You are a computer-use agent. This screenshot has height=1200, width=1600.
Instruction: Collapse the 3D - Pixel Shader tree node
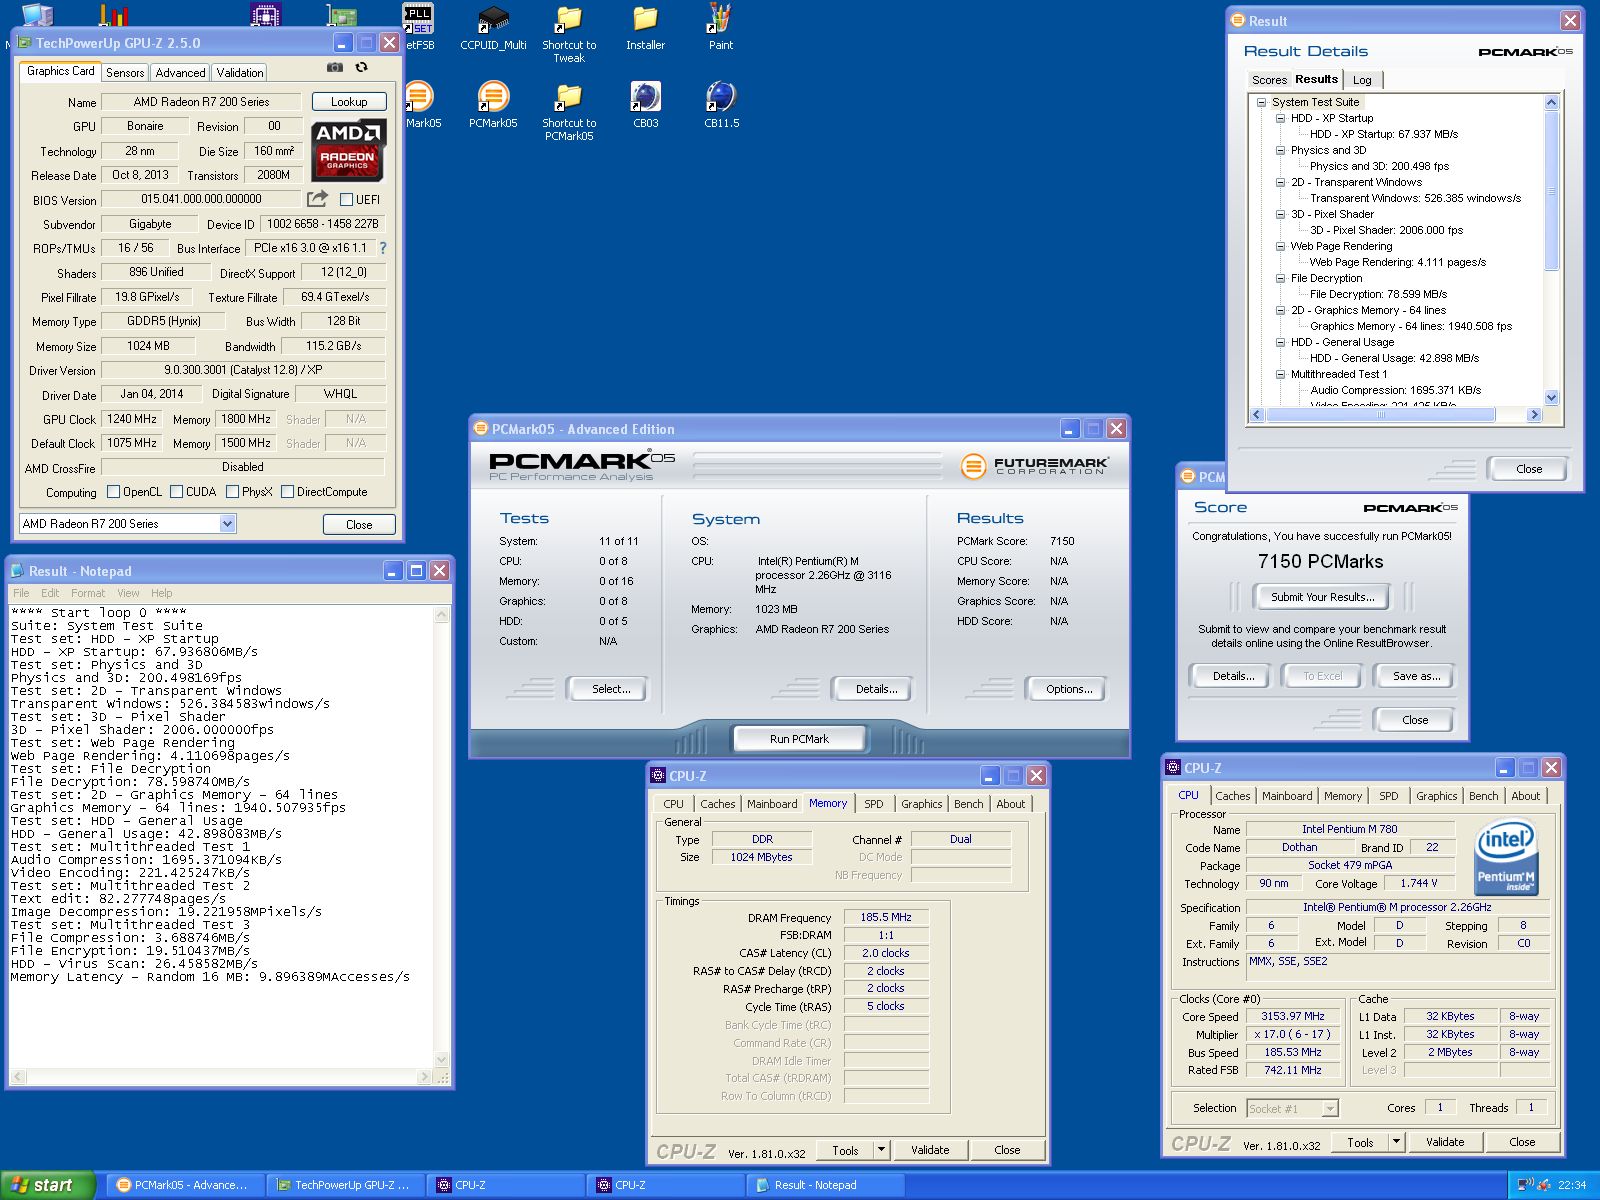point(1280,214)
